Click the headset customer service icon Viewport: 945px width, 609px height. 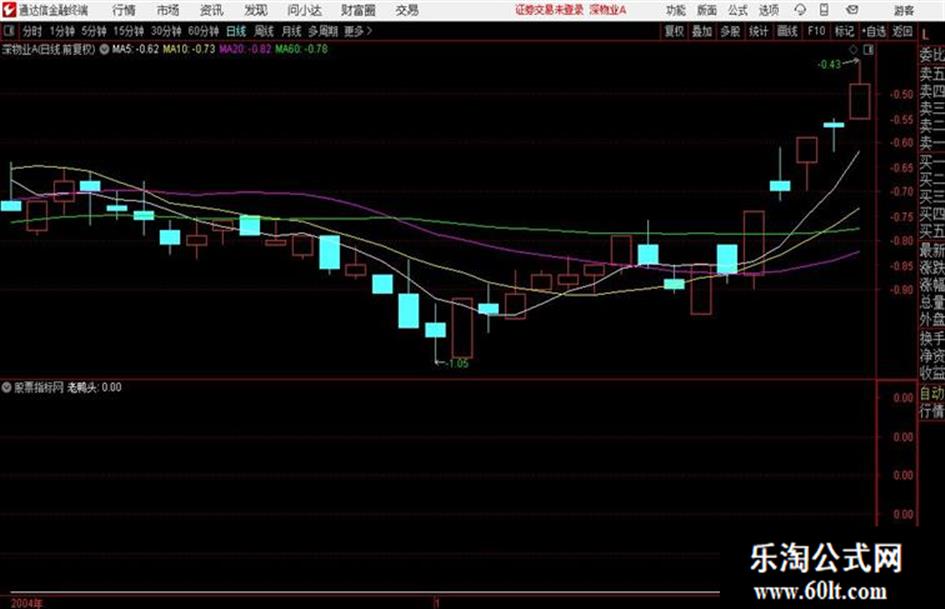[800, 10]
